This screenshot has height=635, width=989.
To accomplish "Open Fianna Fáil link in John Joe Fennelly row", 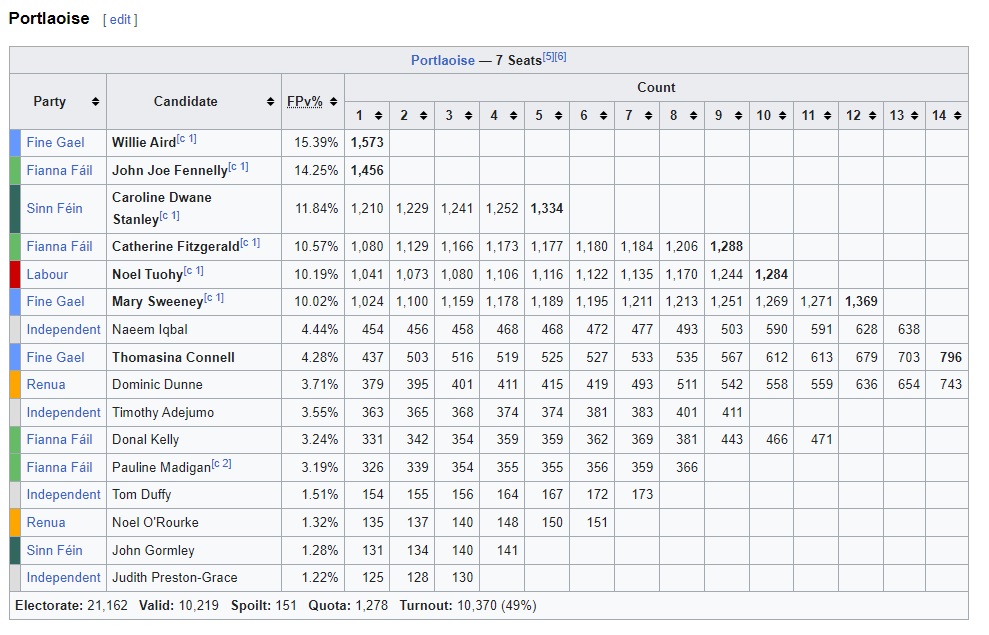I will pos(59,170).
